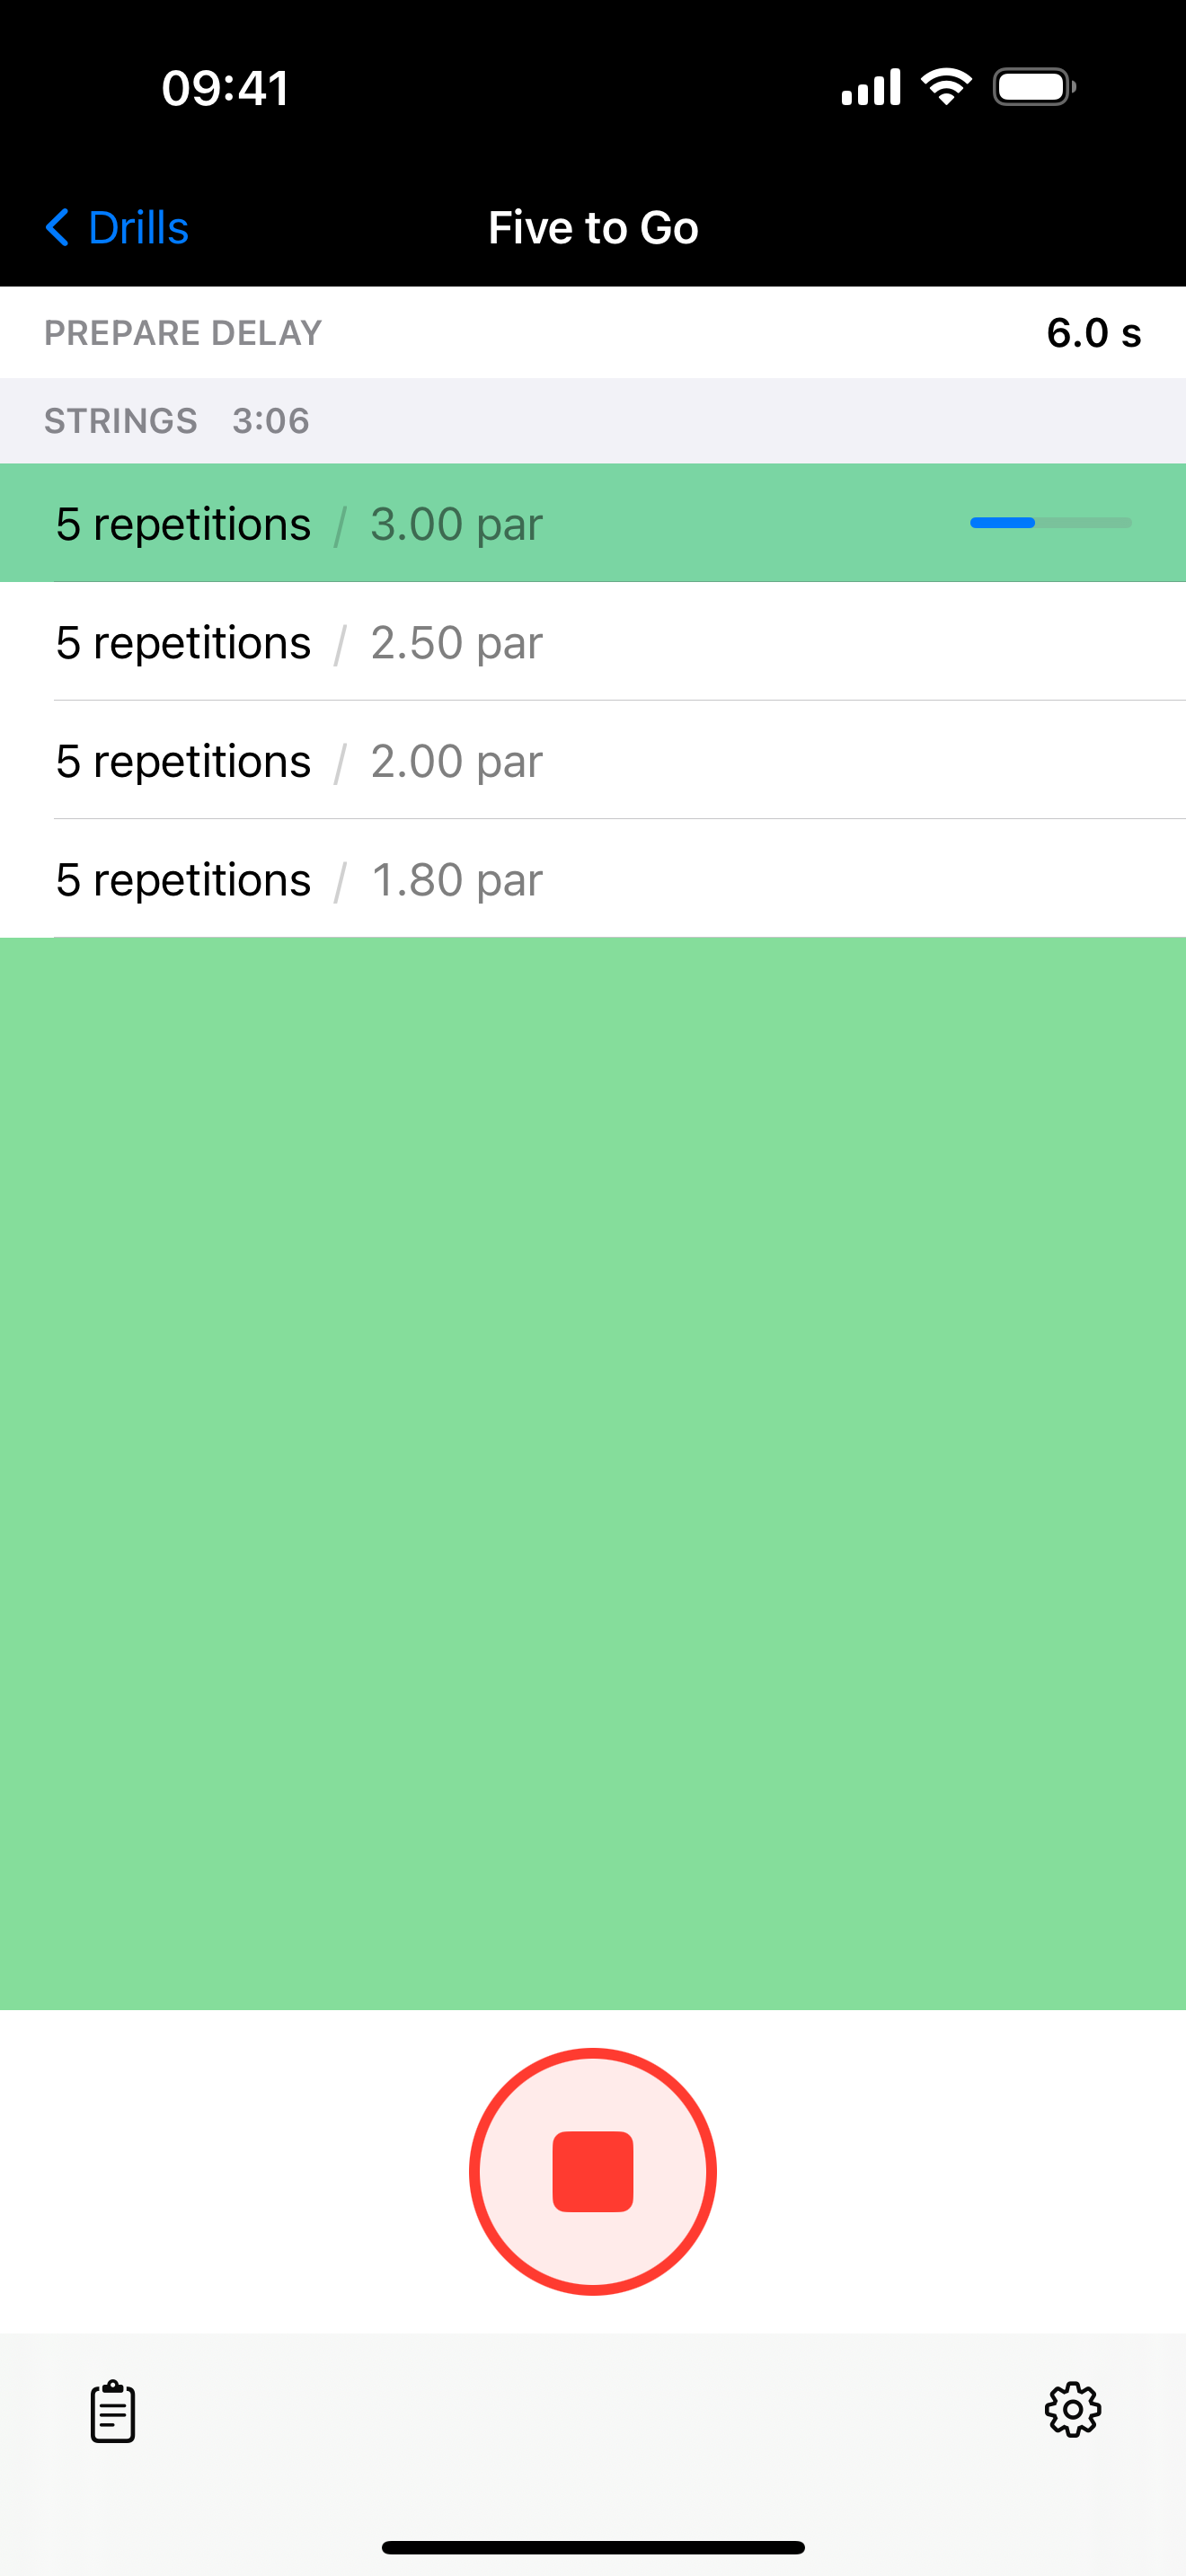Tap the 3:06 total strings time
The height and width of the screenshot is (2576, 1186).
(271, 421)
